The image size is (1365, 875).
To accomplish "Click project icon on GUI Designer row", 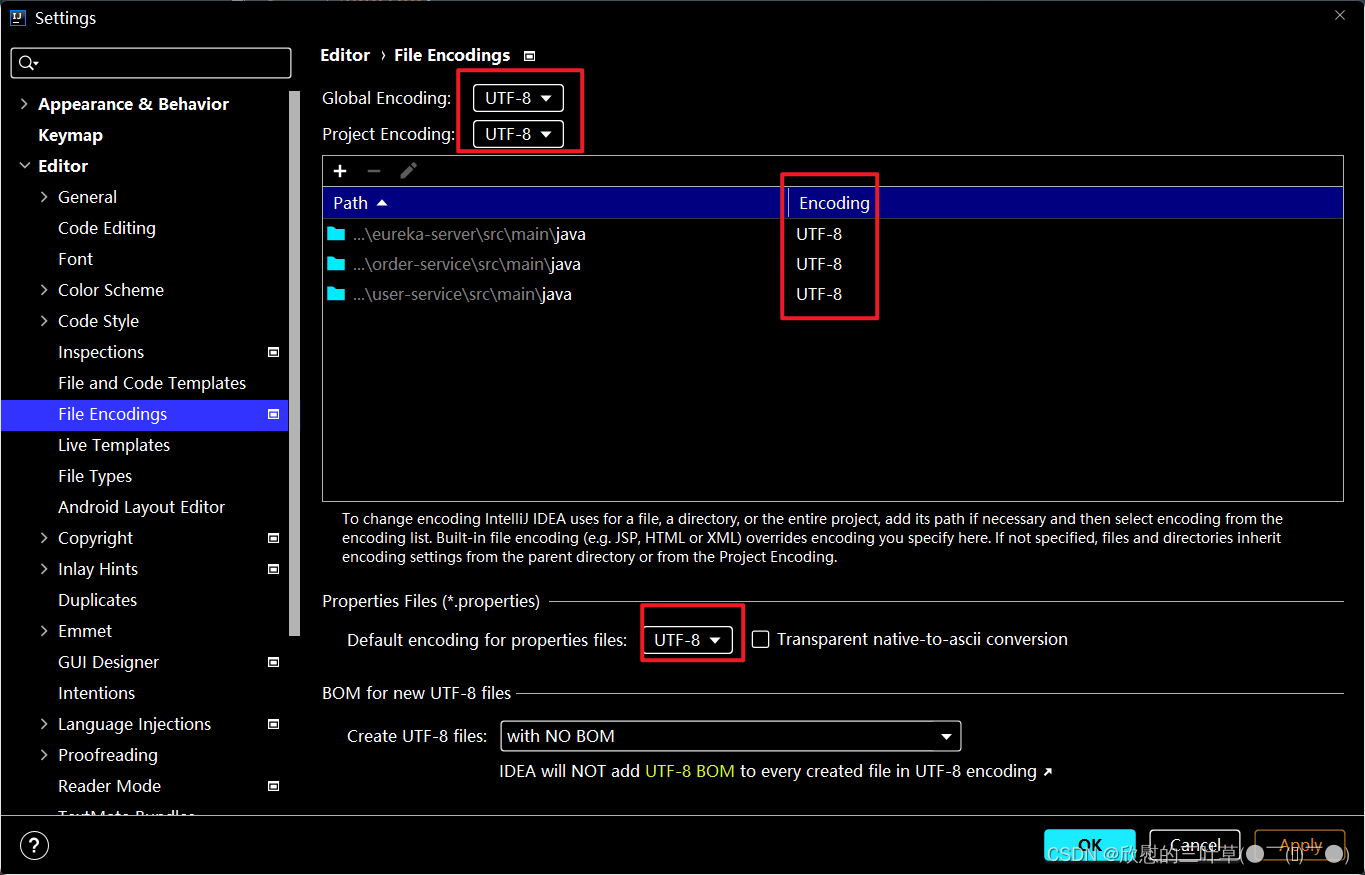I will 274,662.
